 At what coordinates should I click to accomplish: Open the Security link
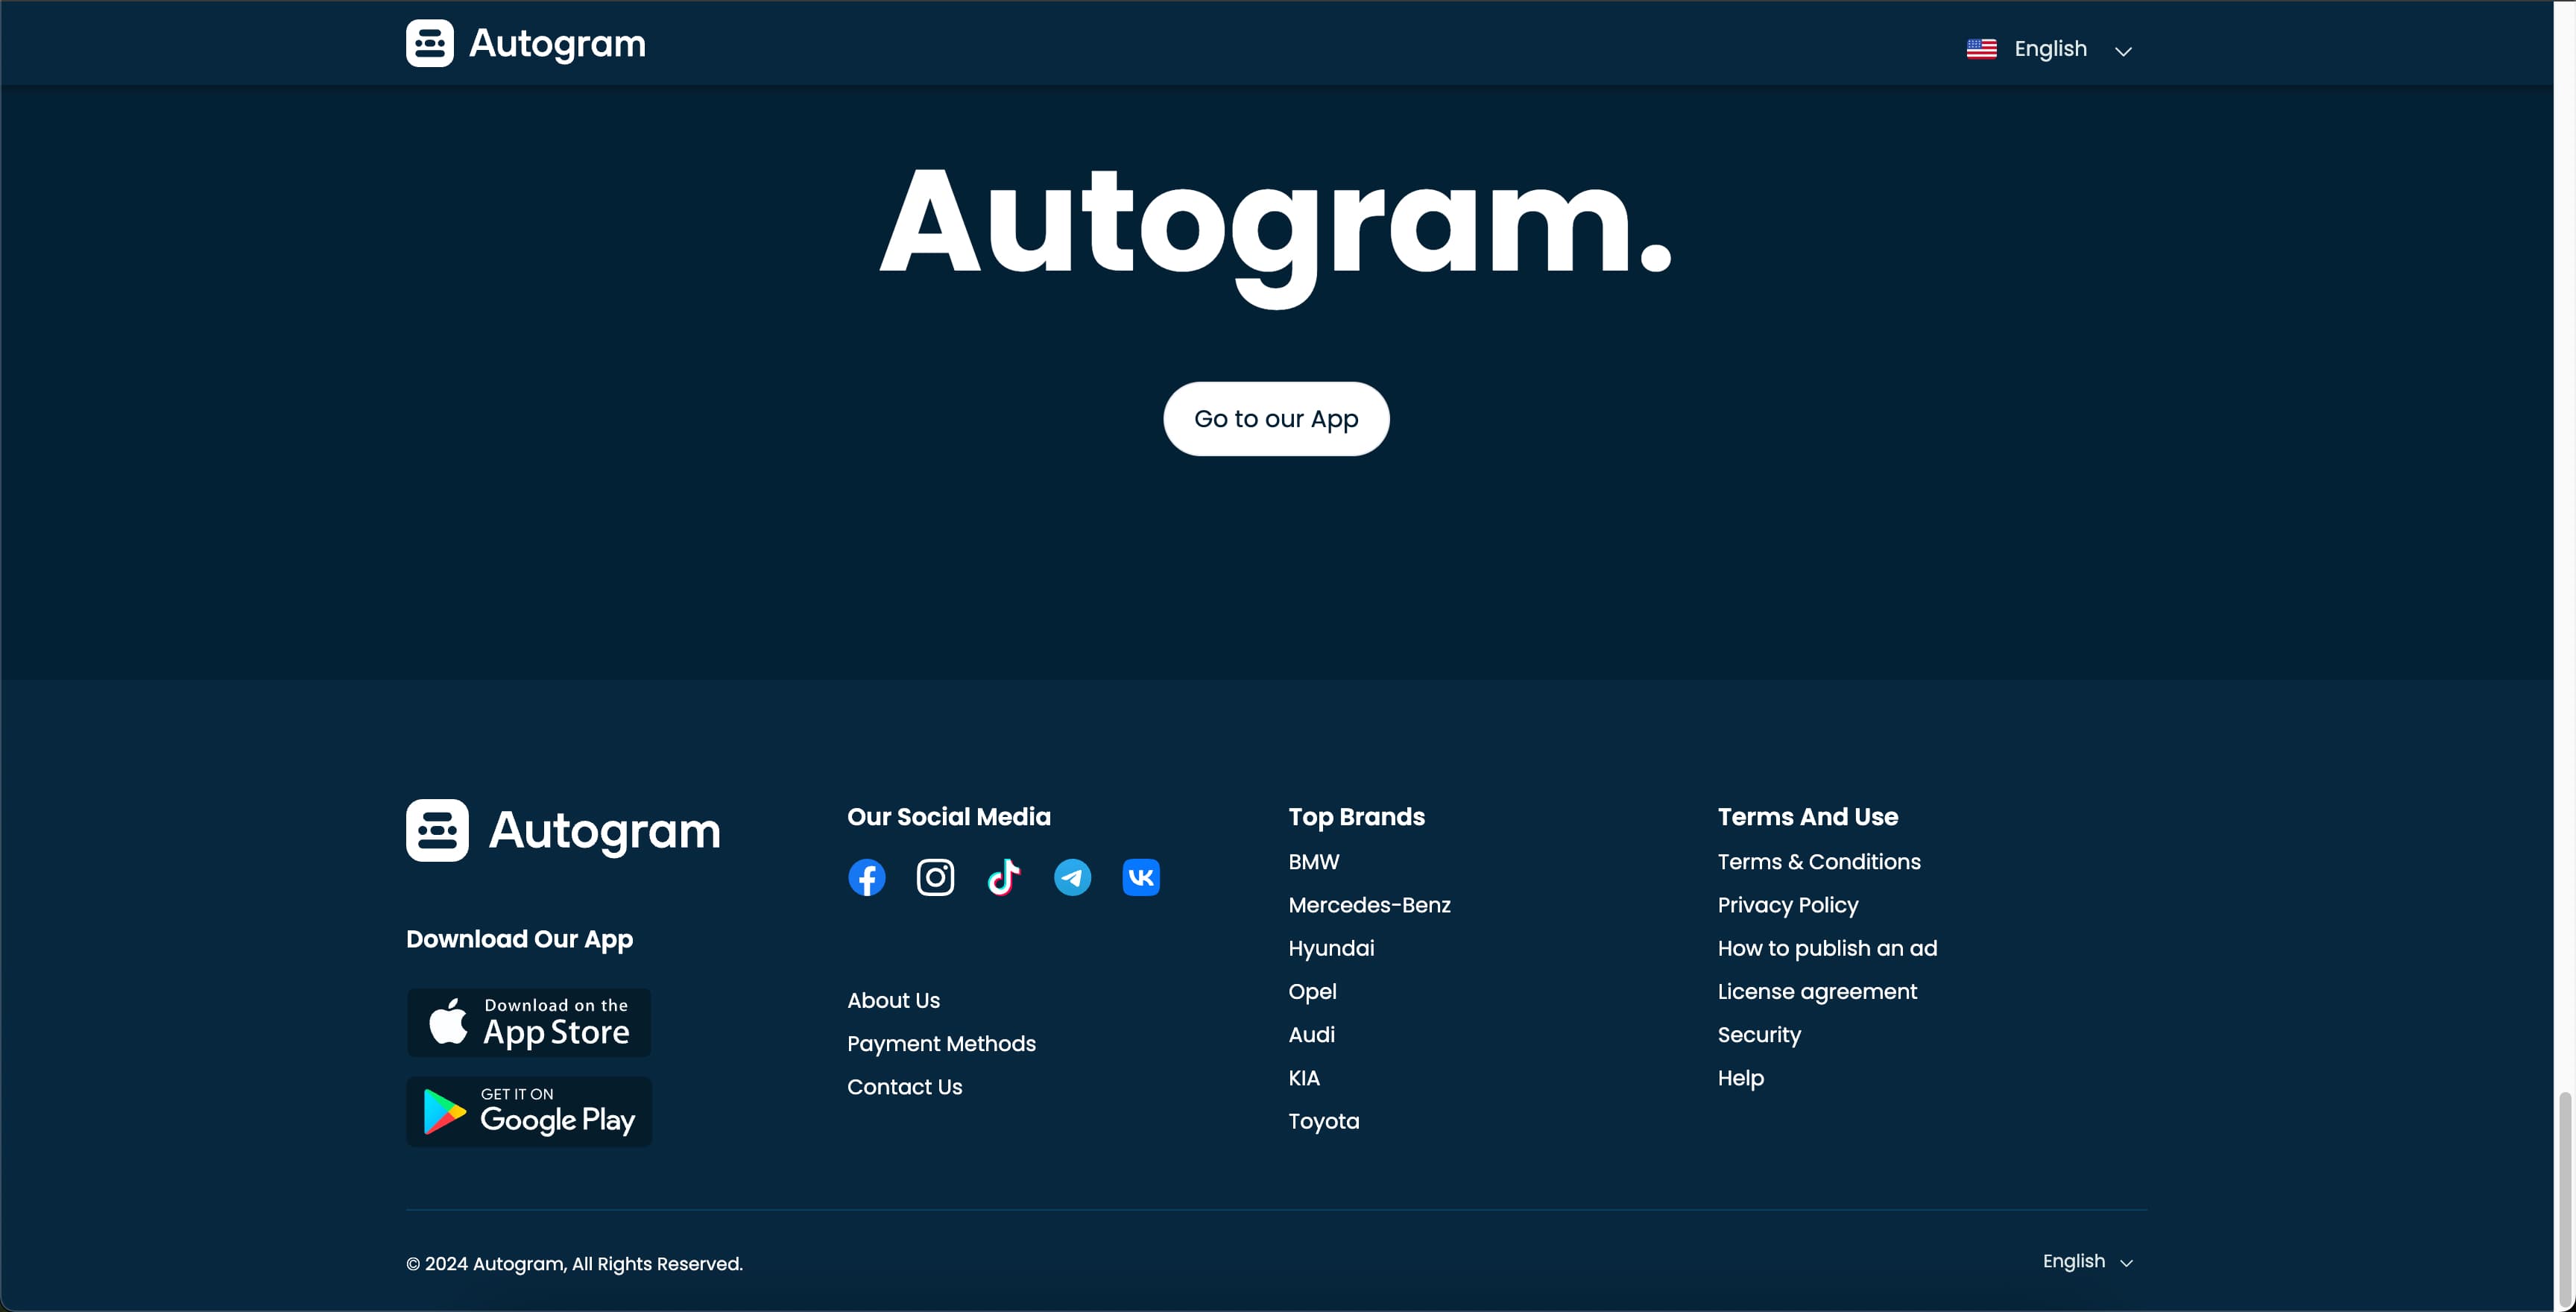pyautogui.click(x=1759, y=1035)
